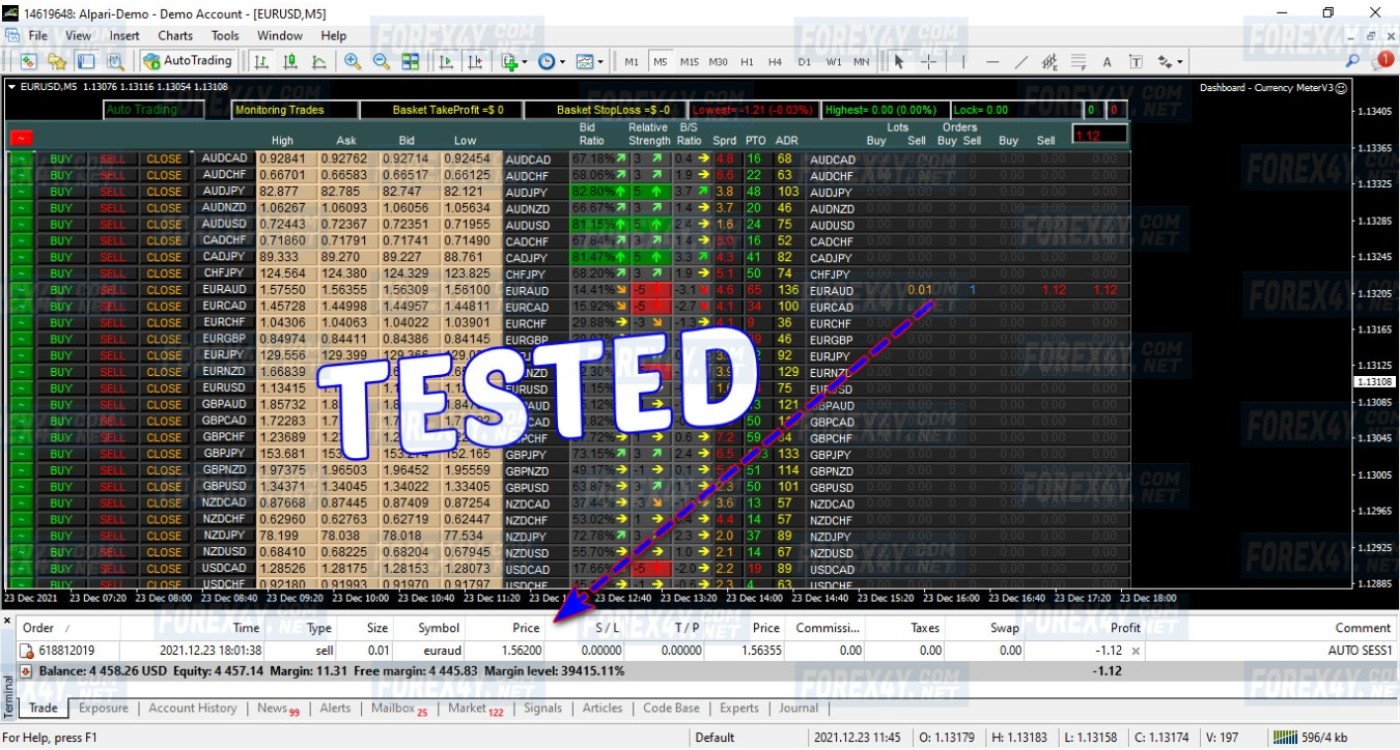Screen dimensions: 1400x750
Task: Open the New Chart icon
Action: point(28,62)
